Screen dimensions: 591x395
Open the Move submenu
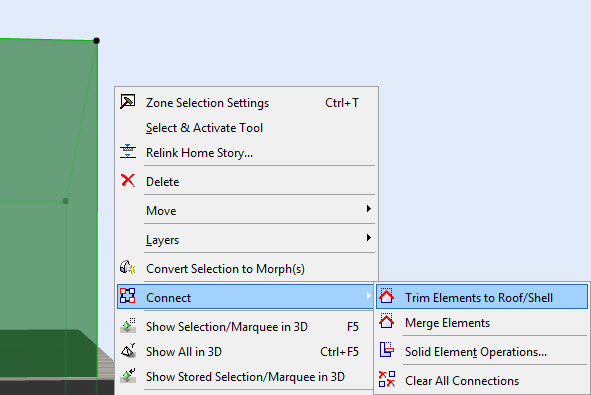[247, 211]
